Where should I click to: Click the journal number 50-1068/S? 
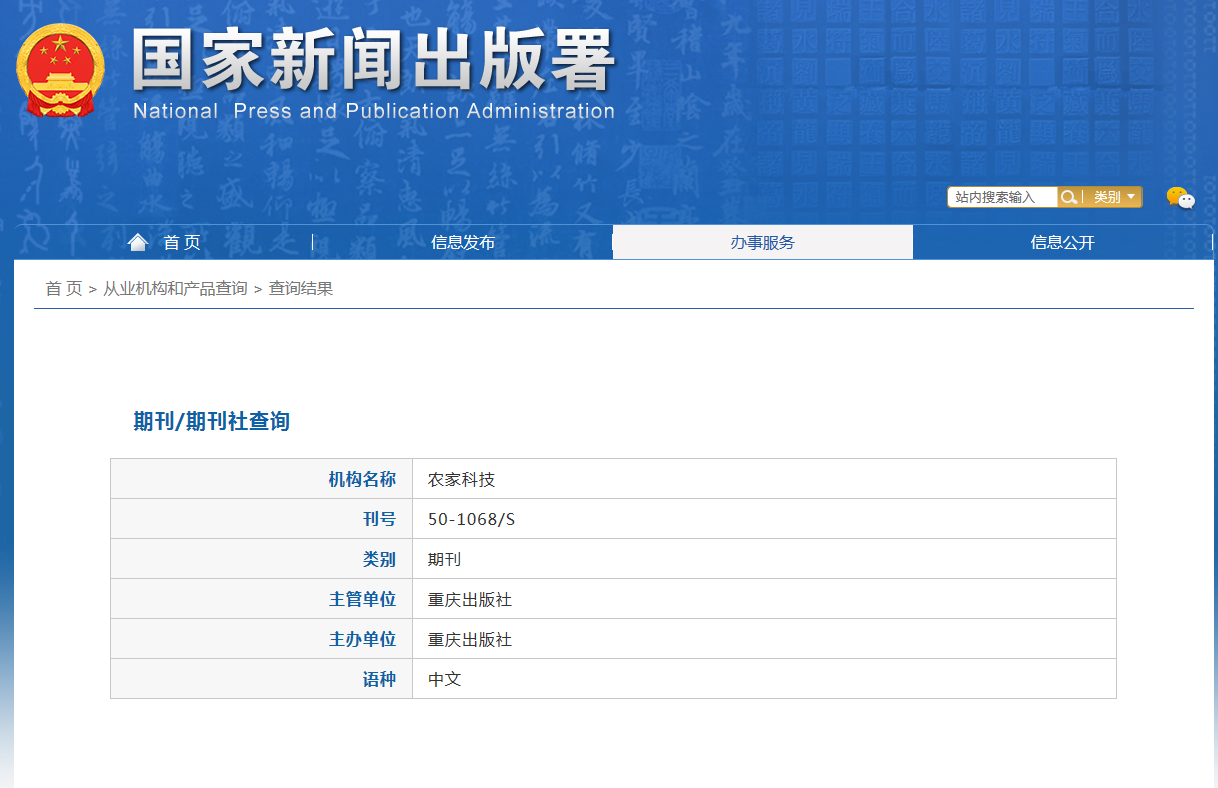[x=472, y=518]
